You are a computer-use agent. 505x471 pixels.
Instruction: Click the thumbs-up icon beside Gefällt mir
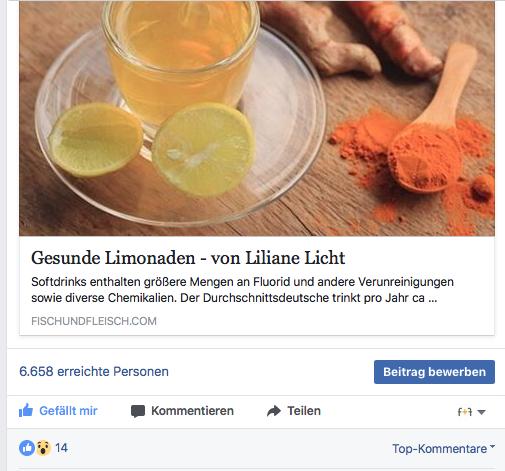coord(26,411)
